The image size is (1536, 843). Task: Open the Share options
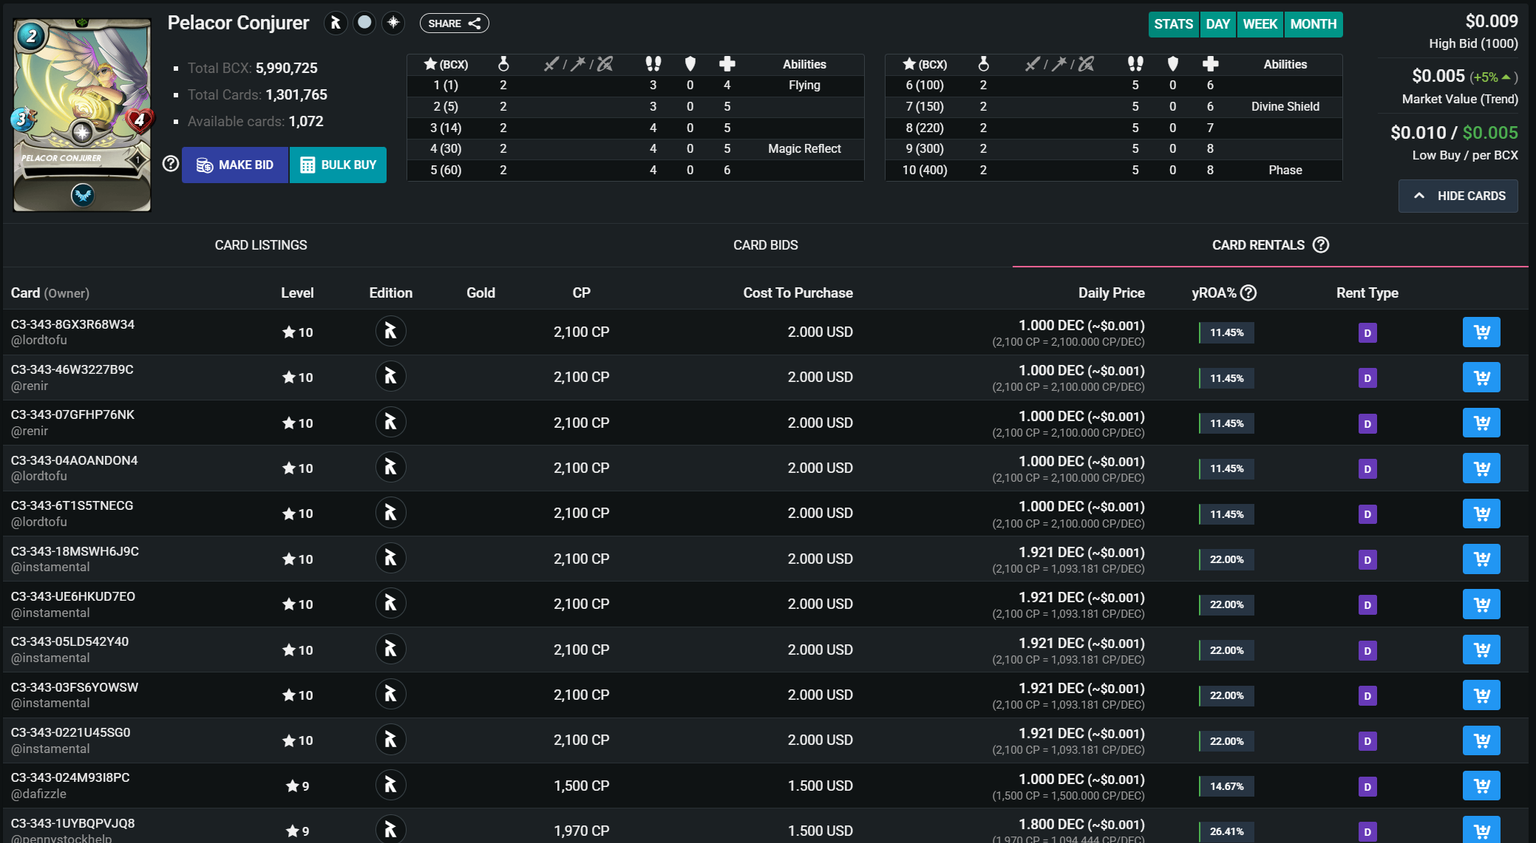tap(454, 23)
